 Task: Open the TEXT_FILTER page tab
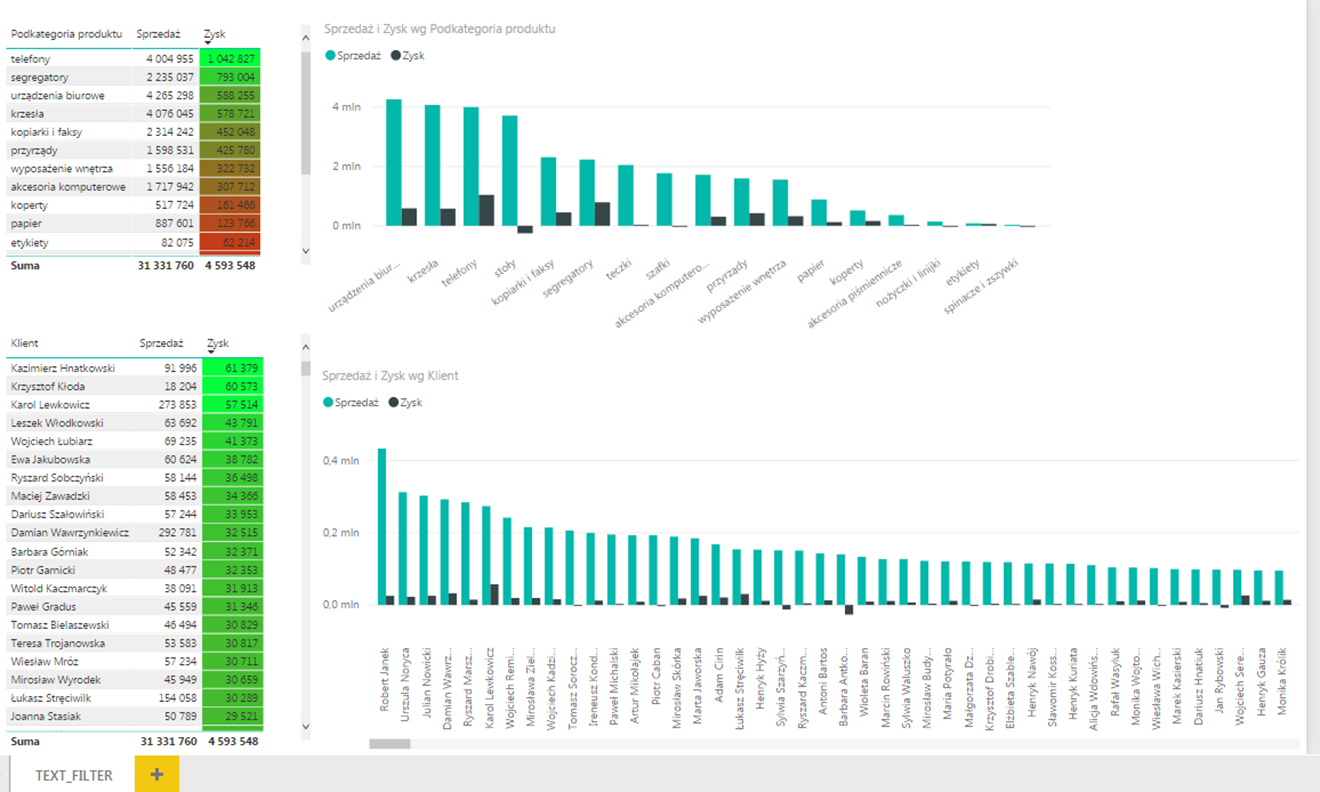click(x=74, y=775)
